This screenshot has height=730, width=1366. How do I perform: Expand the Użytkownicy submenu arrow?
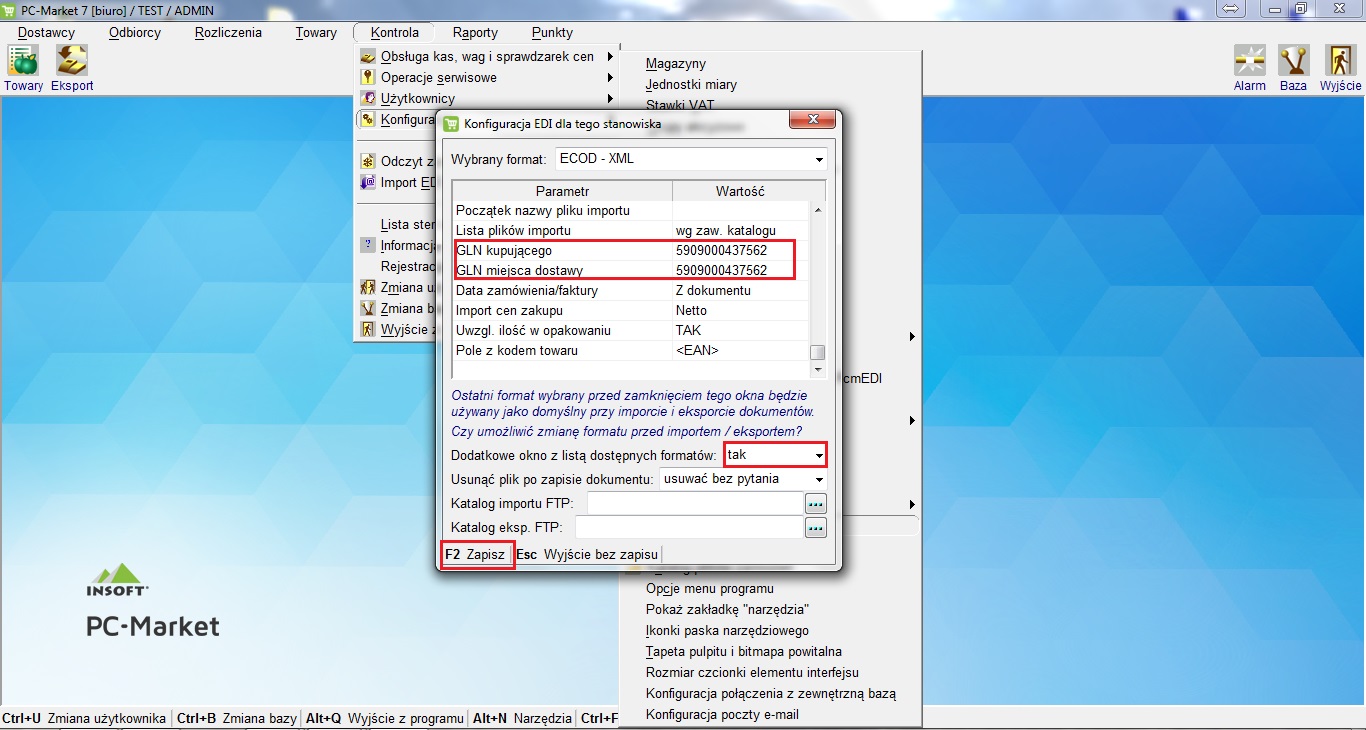[610, 99]
